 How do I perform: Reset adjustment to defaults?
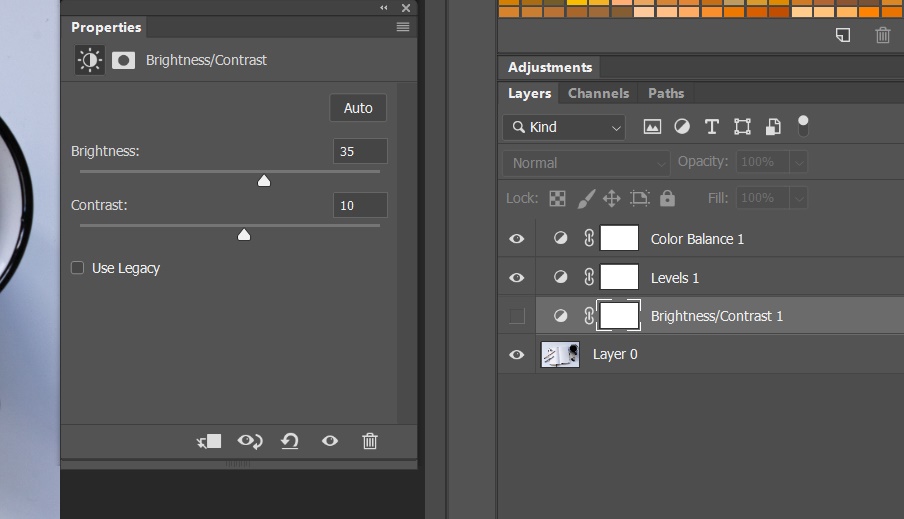coord(289,441)
